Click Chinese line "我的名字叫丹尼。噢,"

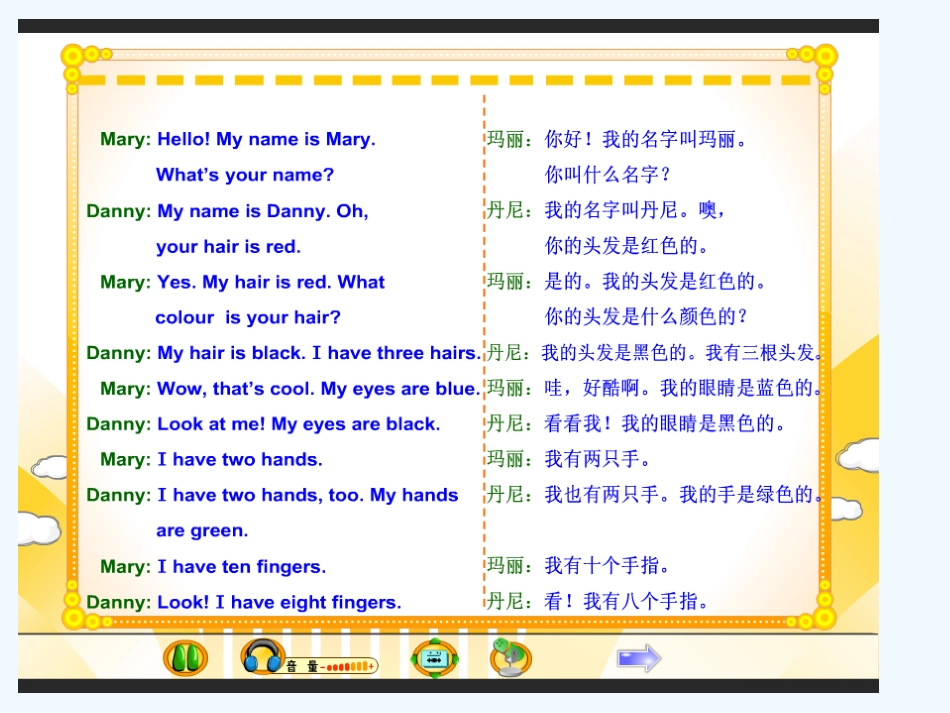point(634,210)
